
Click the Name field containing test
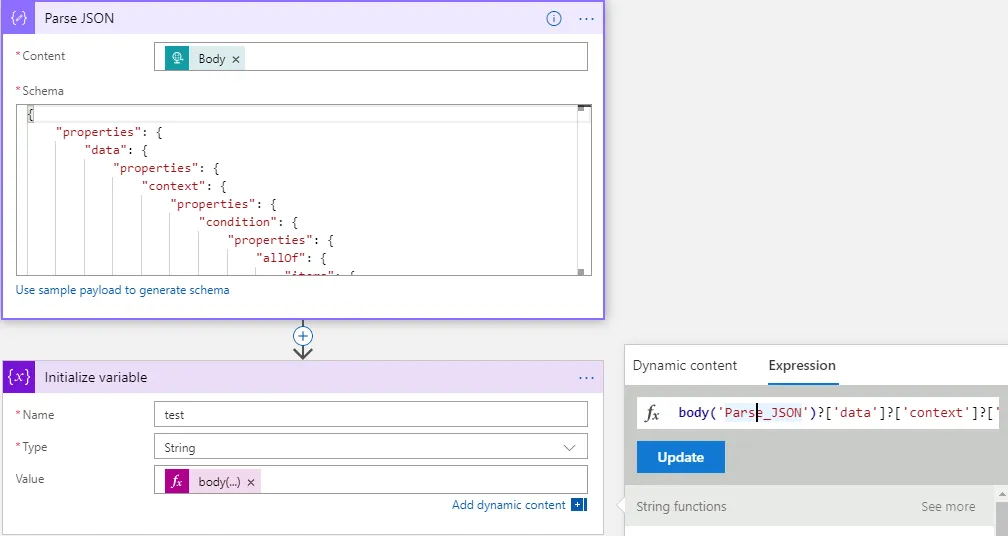(371, 414)
